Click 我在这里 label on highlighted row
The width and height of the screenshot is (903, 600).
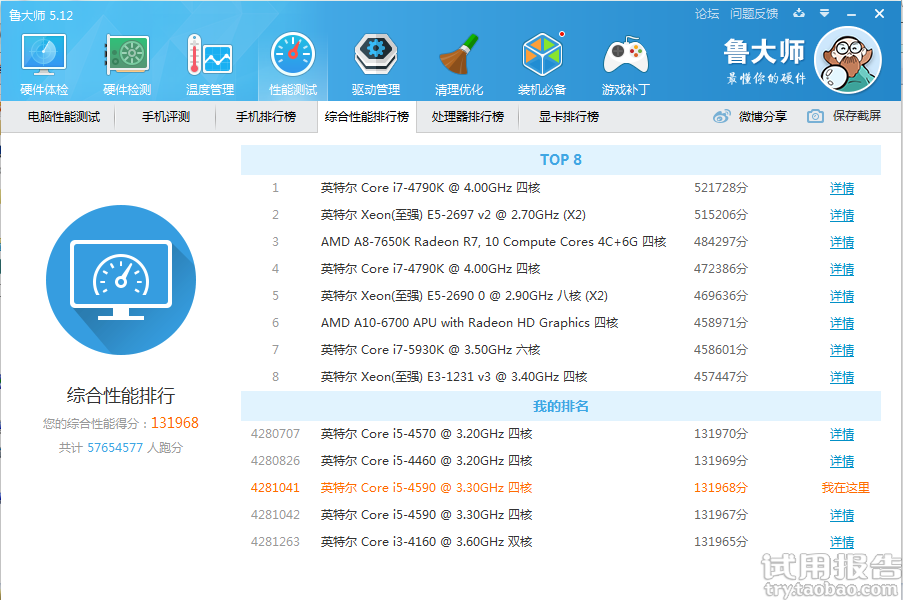coord(845,488)
